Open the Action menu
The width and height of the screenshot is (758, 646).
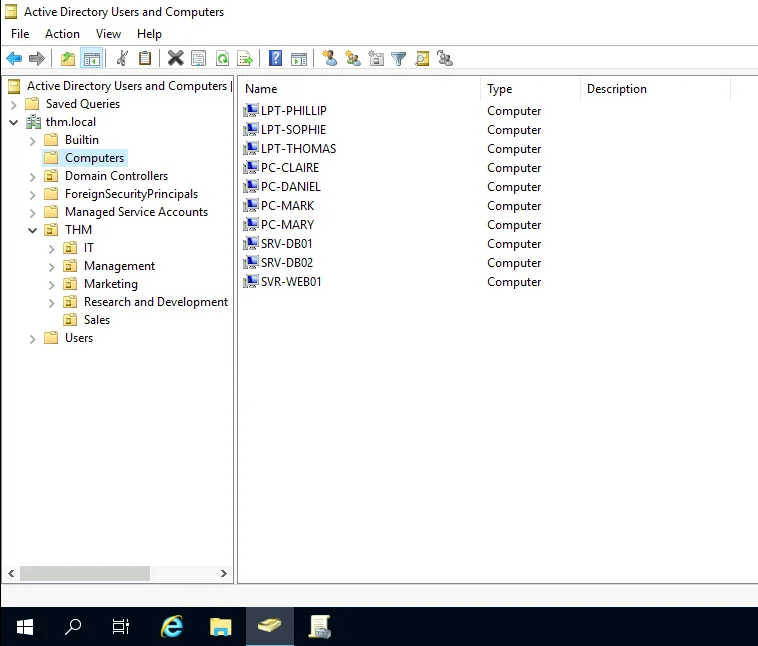pyautogui.click(x=62, y=34)
